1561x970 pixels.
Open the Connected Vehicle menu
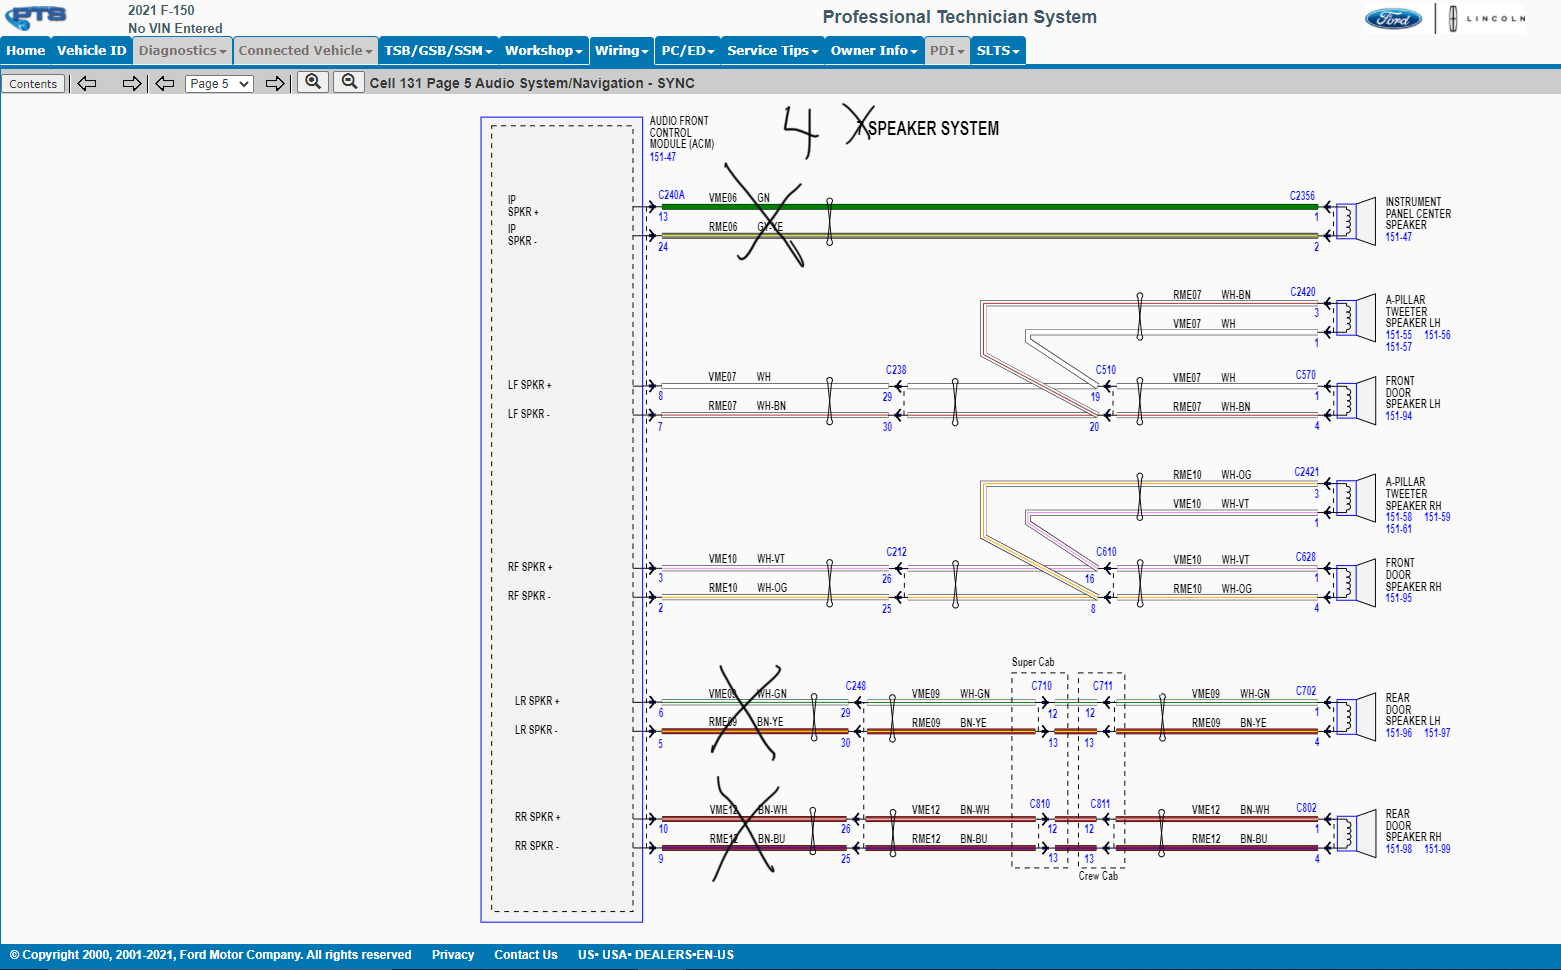point(305,50)
